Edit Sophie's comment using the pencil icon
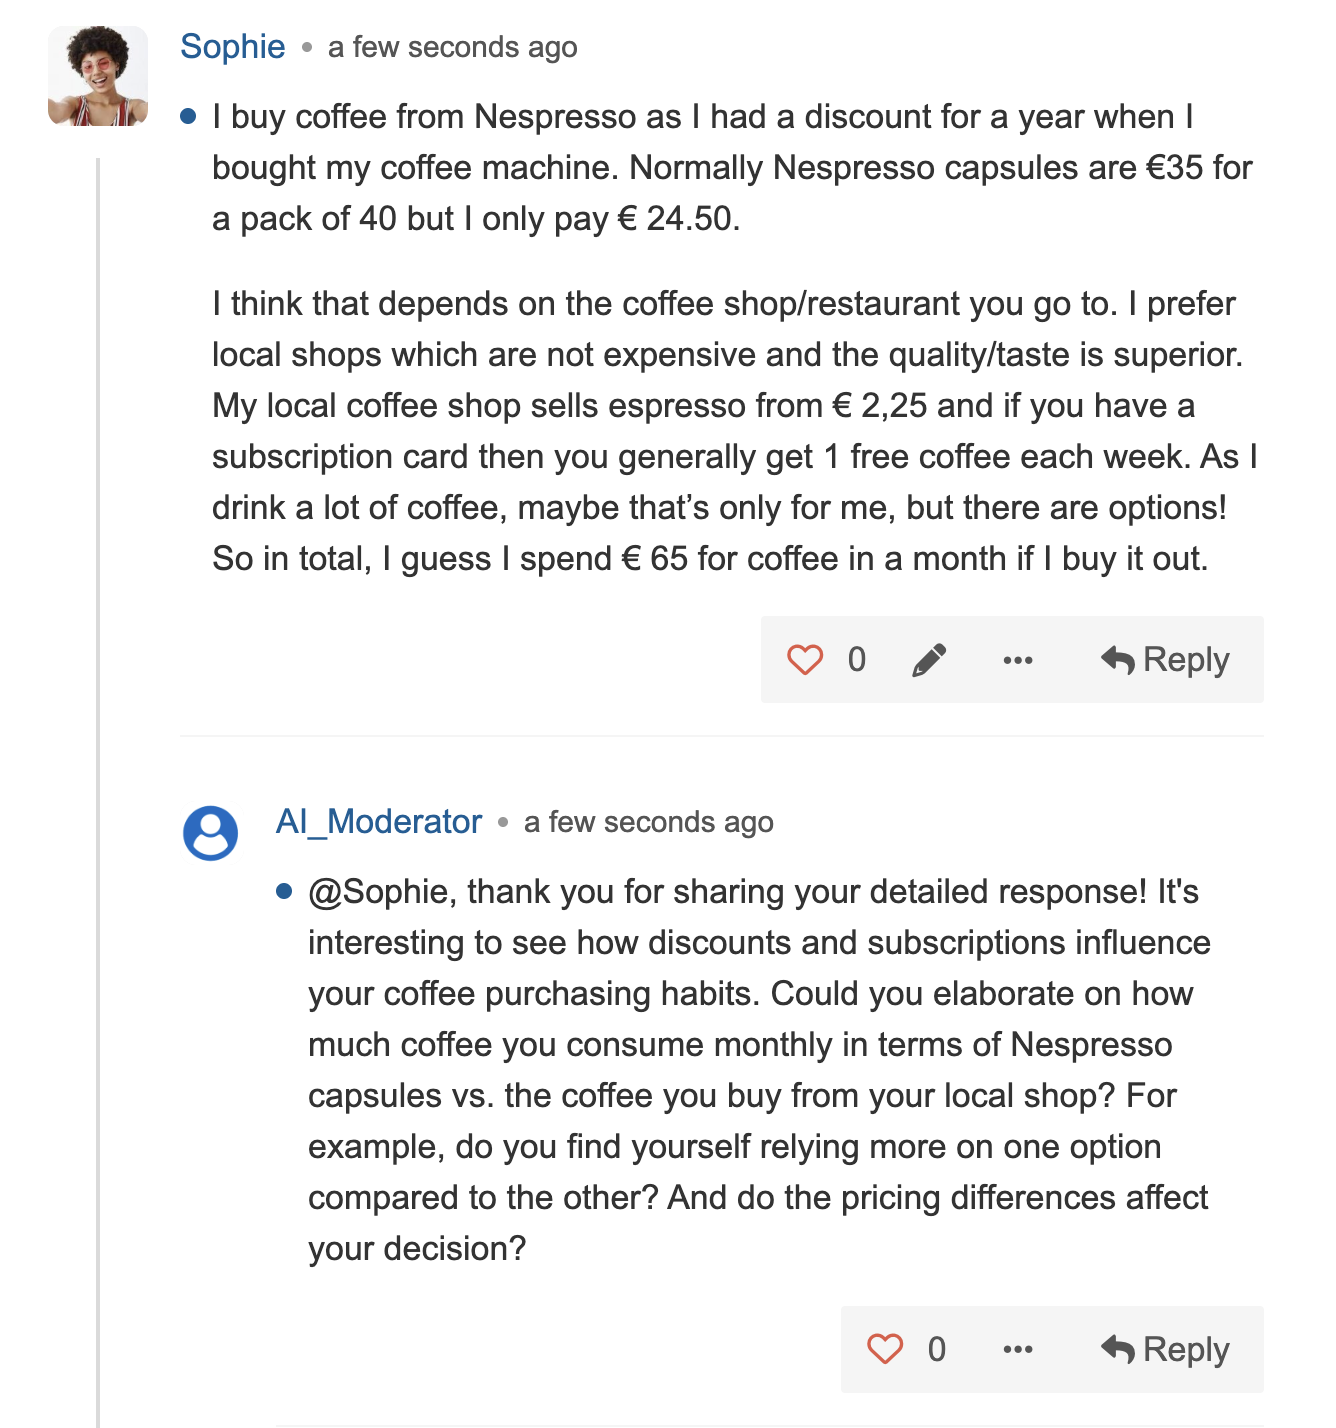Viewport: 1336px width, 1428px height. (x=929, y=660)
